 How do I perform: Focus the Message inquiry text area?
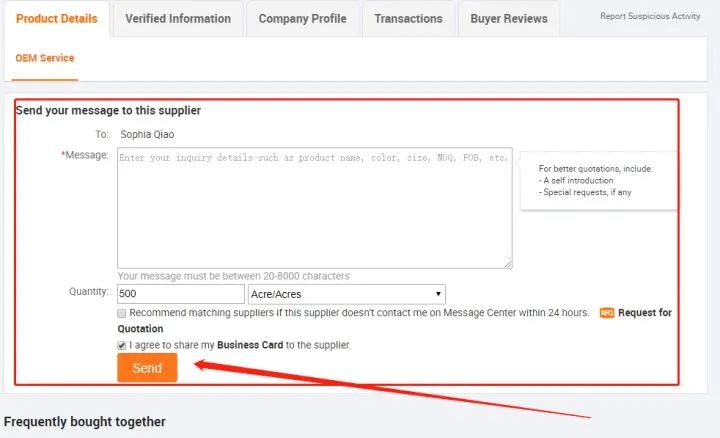click(315, 208)
